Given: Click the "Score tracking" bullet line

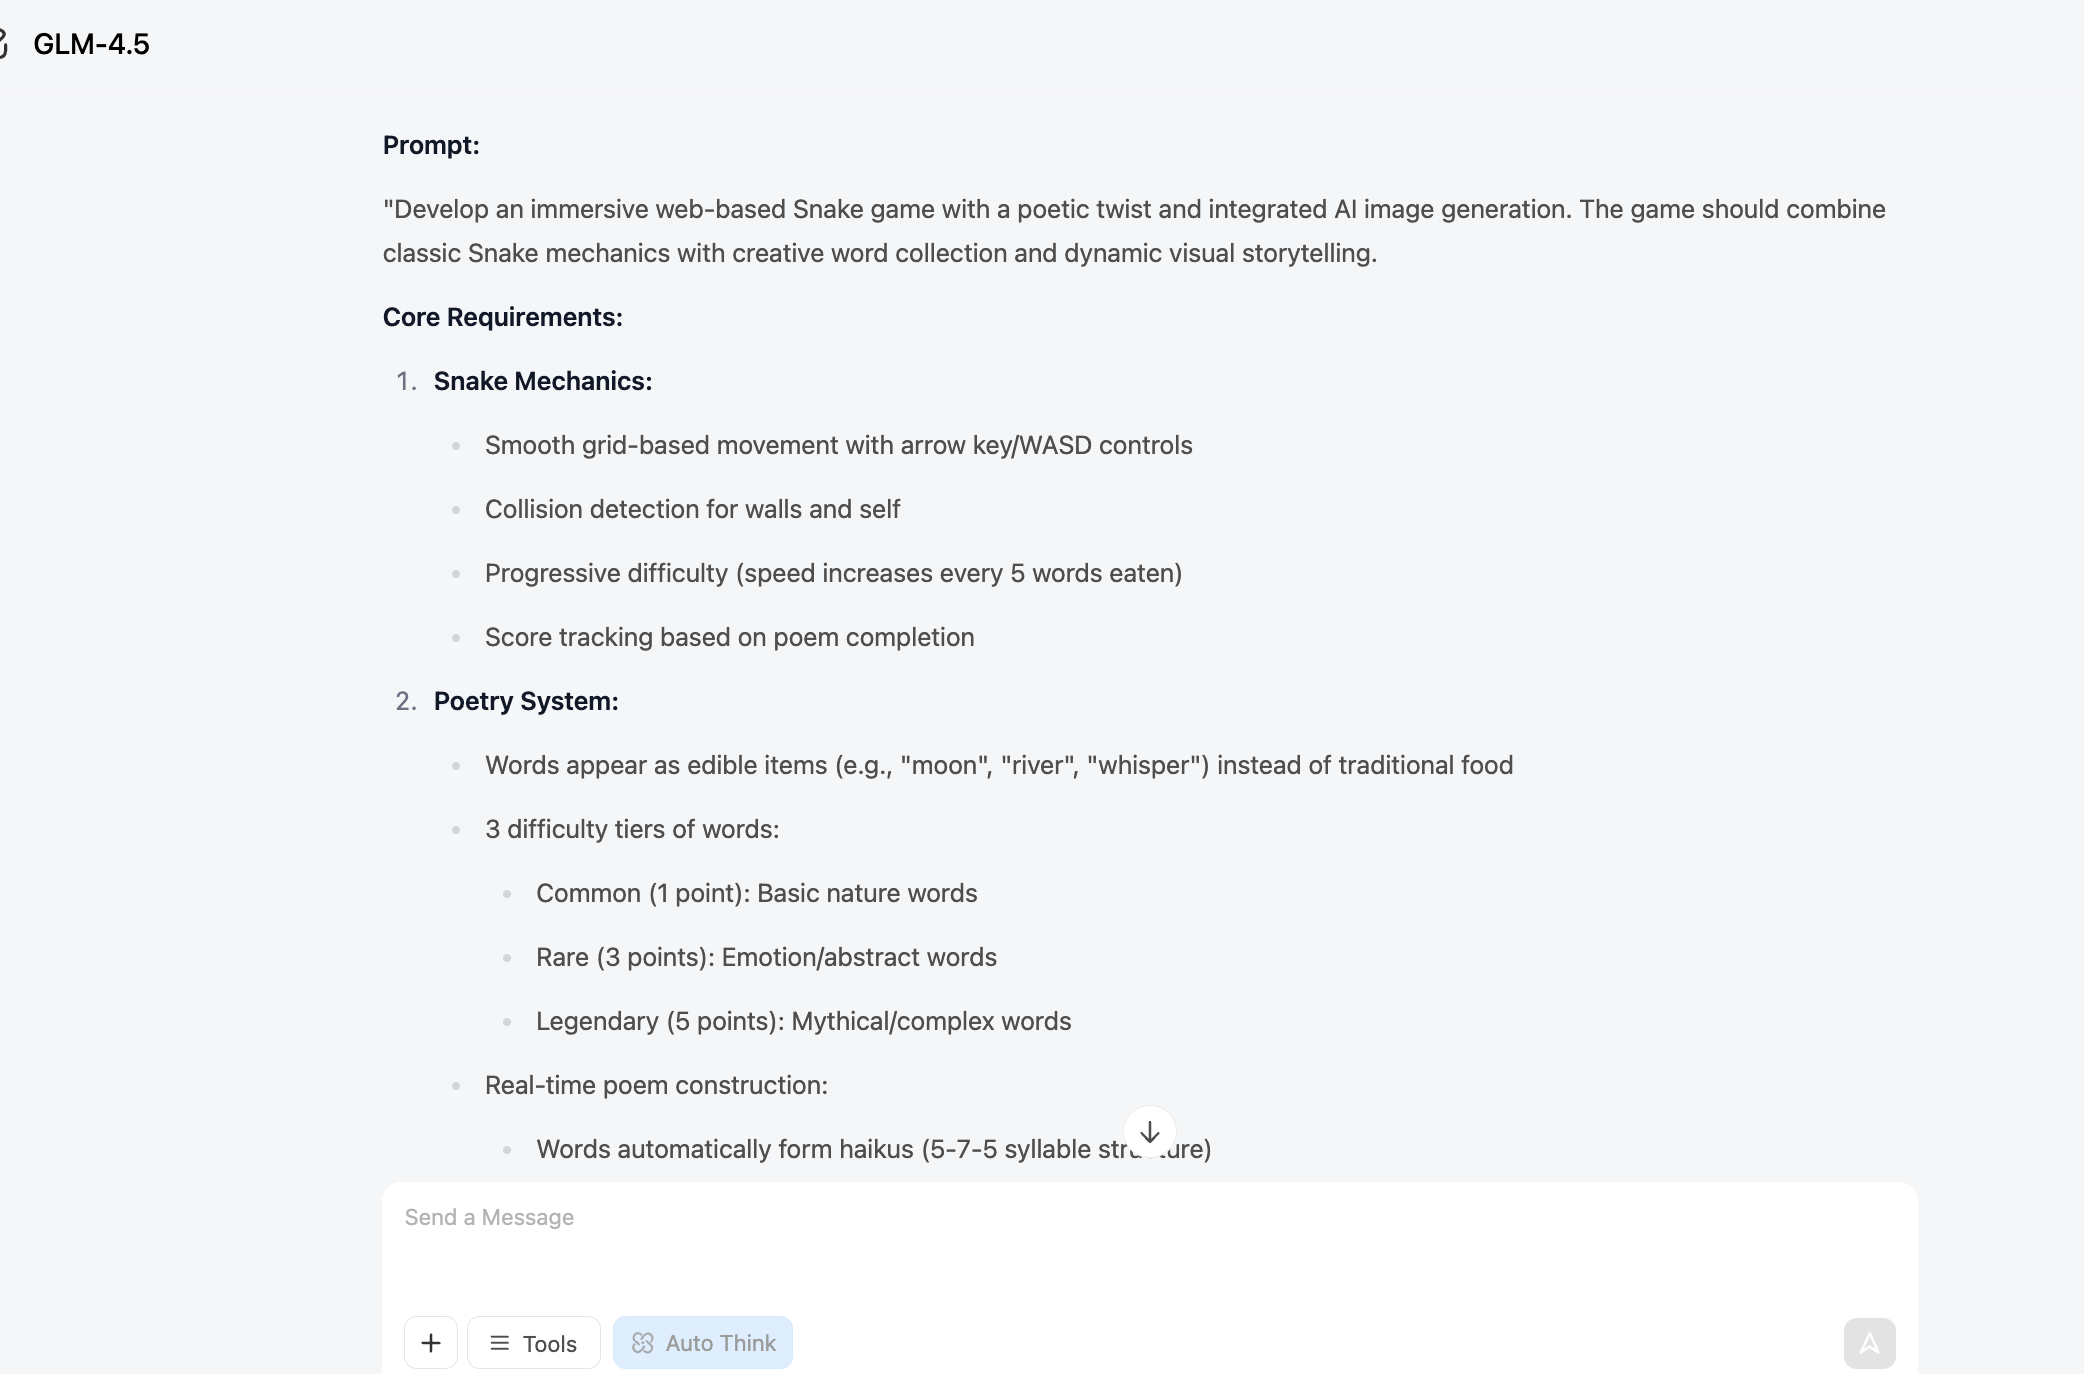Looking at the screenshot, I should click(729, 637).
